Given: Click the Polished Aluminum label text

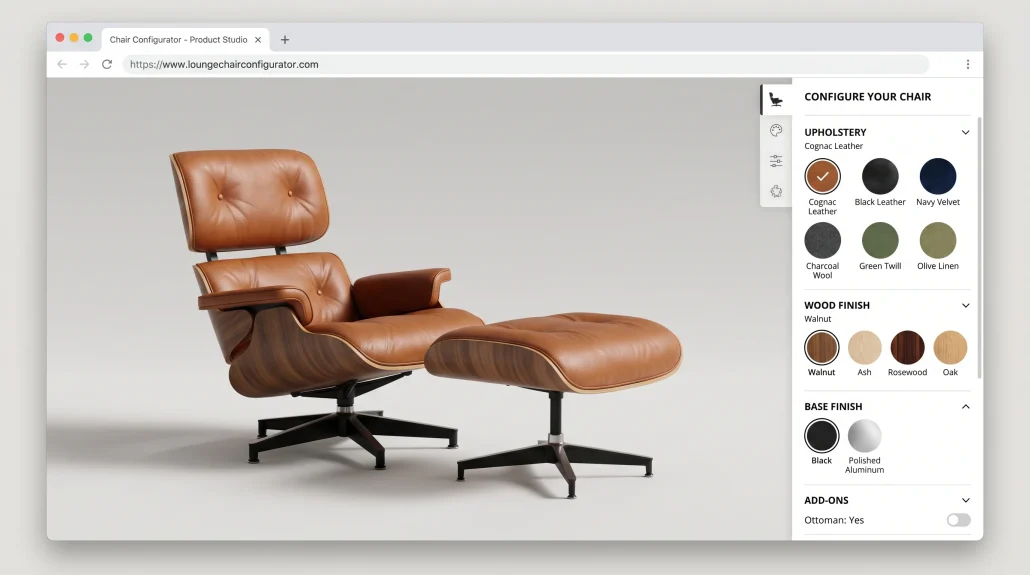Looking at the screenshot, I should tap(864, 465).
